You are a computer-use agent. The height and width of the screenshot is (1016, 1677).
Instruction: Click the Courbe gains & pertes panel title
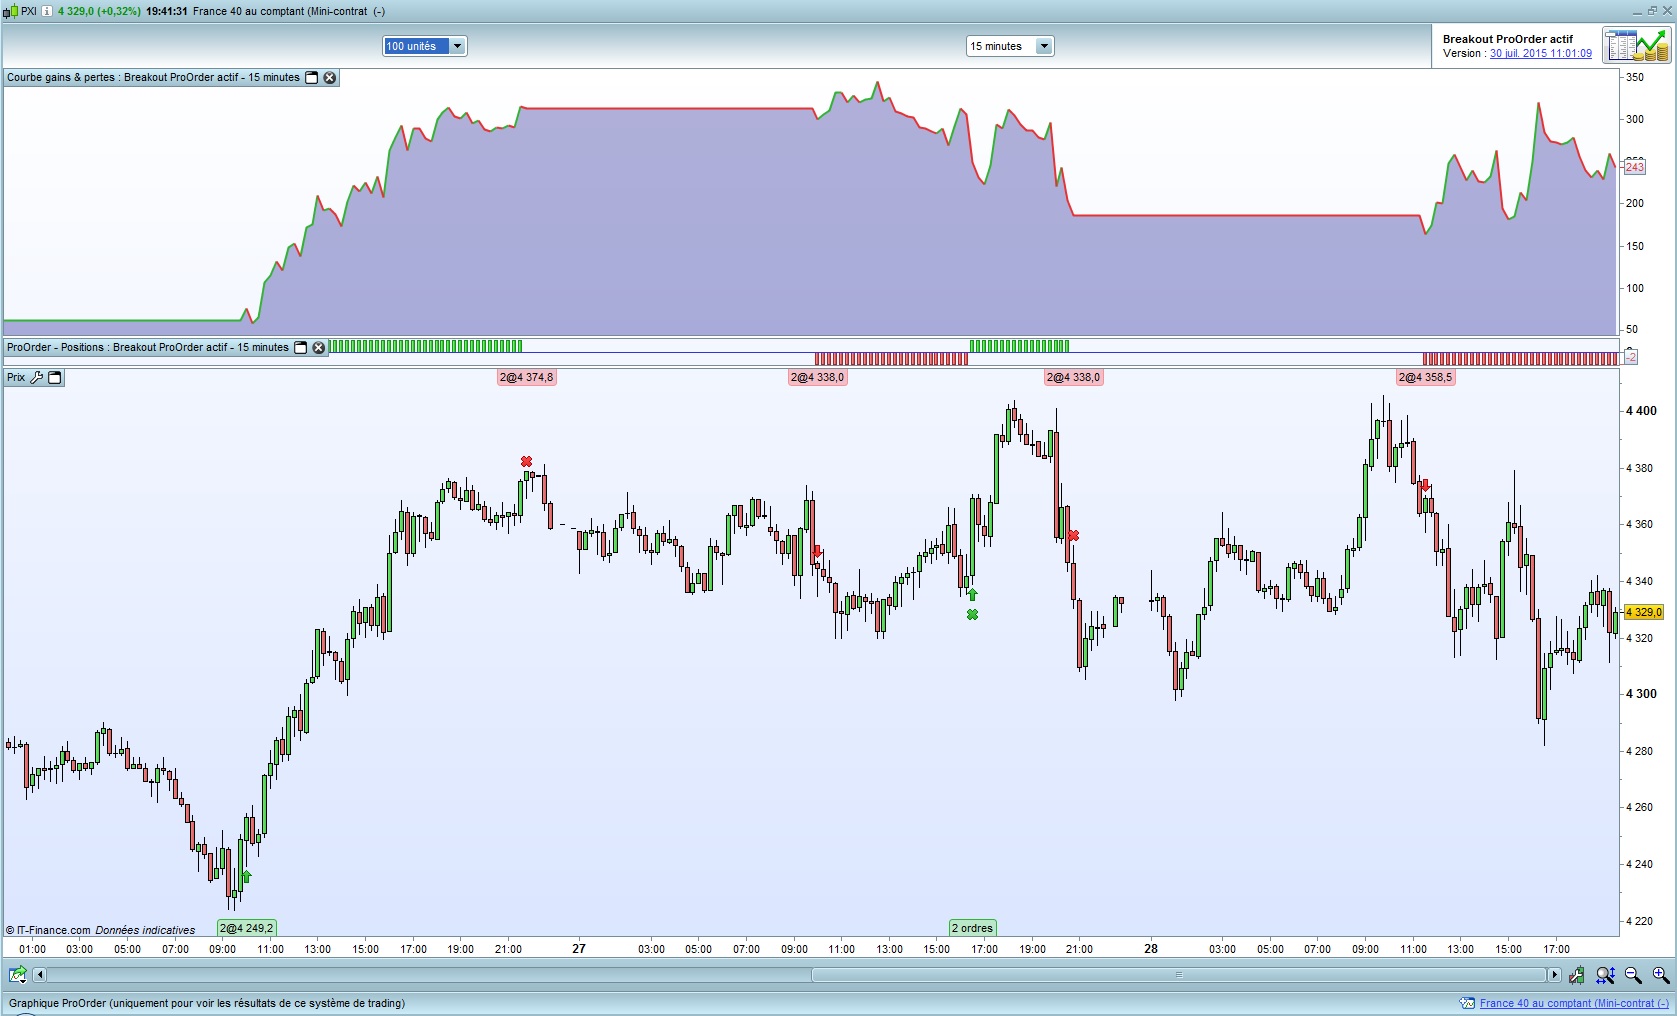[153, 77]
